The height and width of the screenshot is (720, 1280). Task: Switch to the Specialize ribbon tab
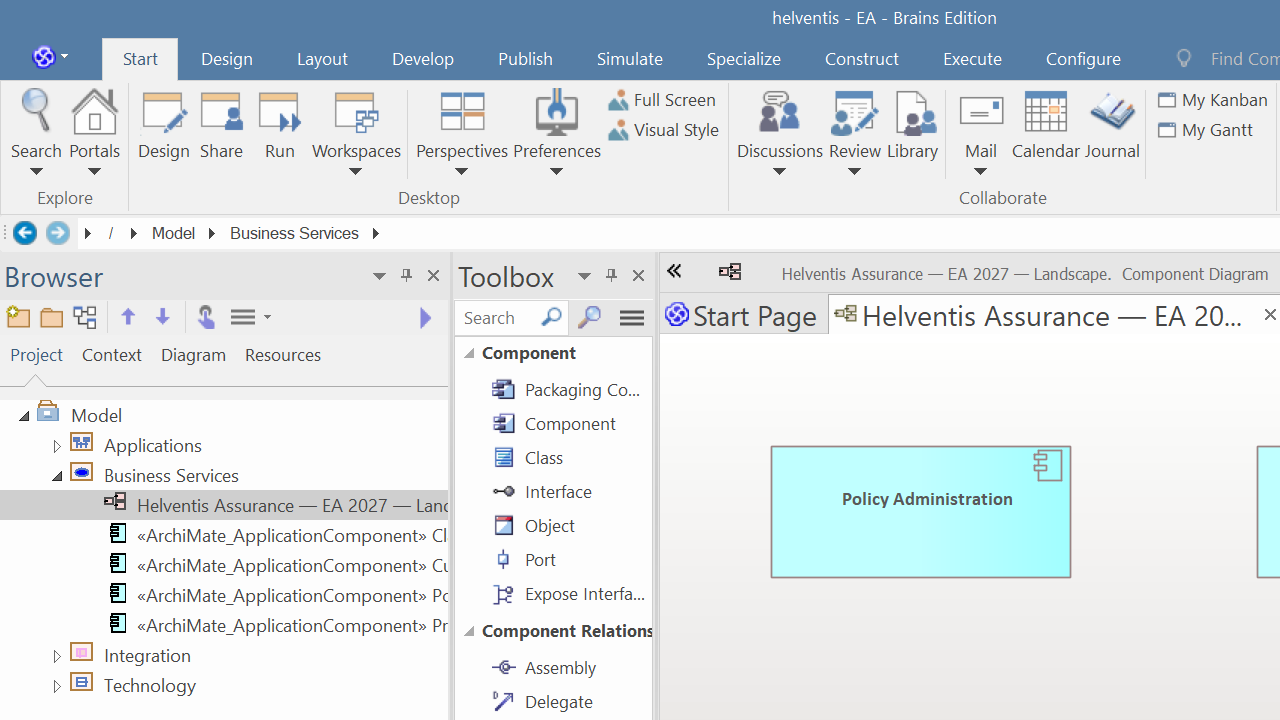[x=744, y=59]
